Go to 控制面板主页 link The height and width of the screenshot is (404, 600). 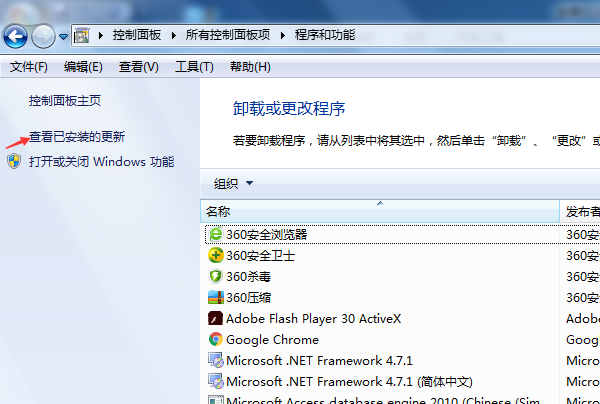pyautogui.click(x=65, y=101)
